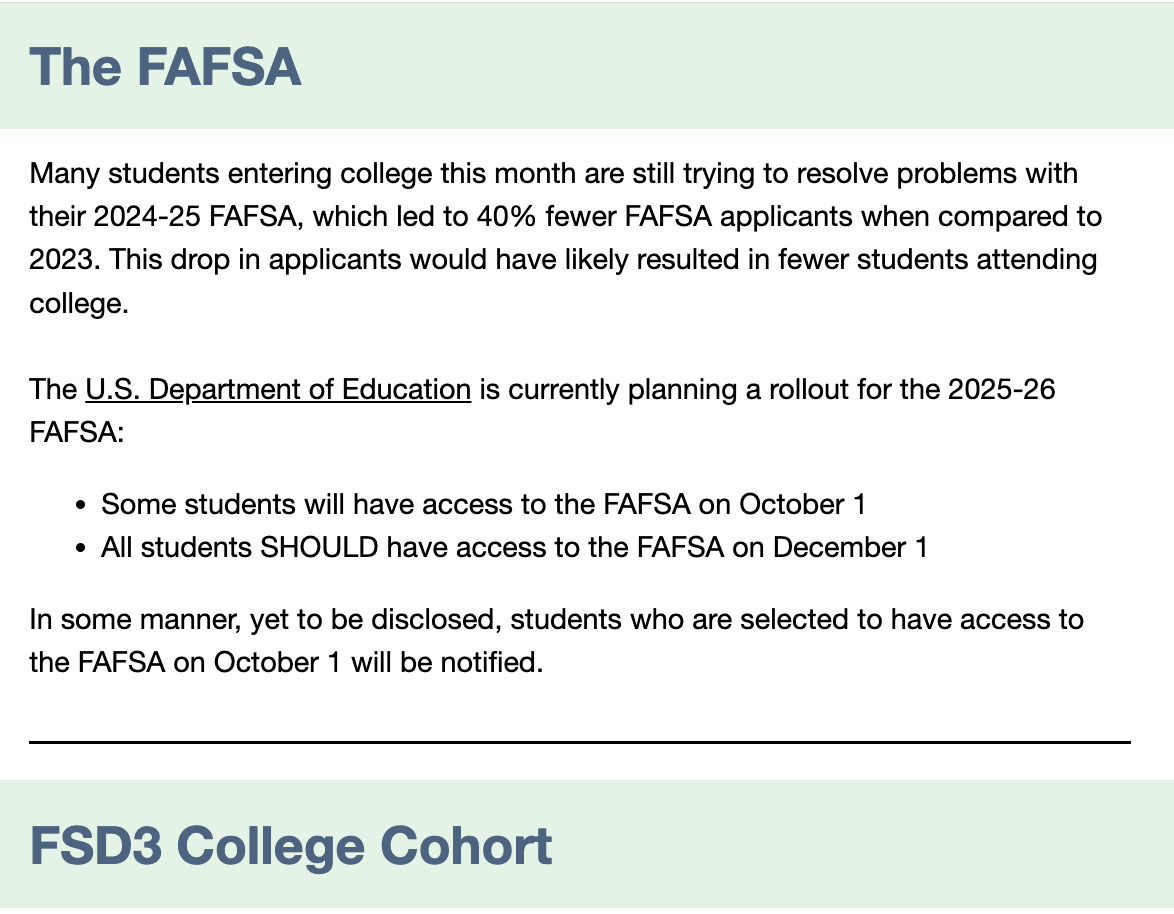Click "FAFSA:" before the bullet list

pos(76,433)
